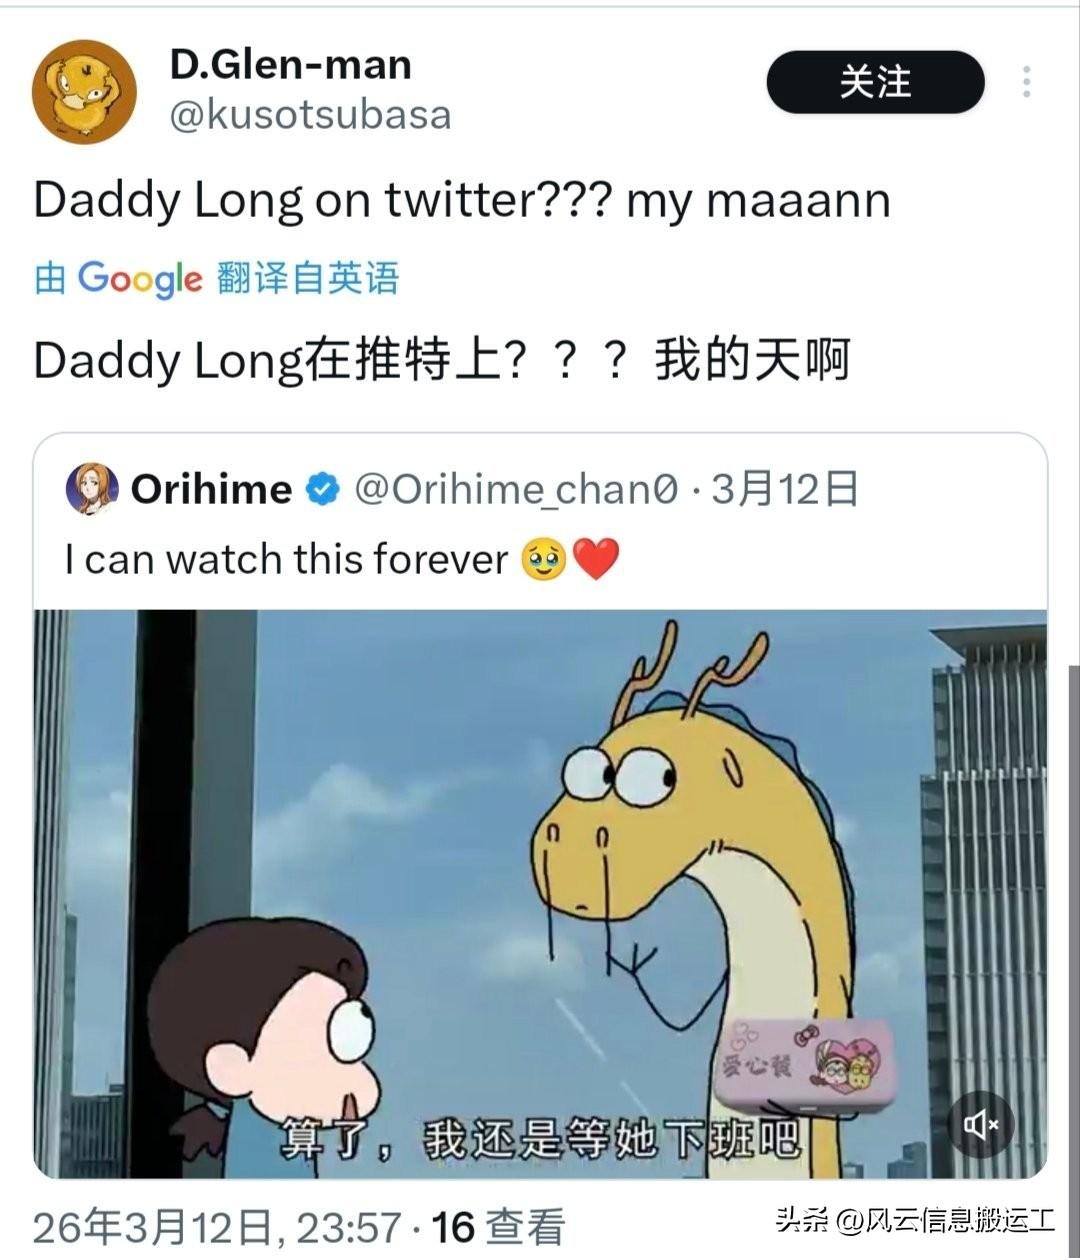Viewport: 1080px width, 1258px height.
Task: Click the 头条 @风云信息搬运工 watermark
Action: point(915,1221)
